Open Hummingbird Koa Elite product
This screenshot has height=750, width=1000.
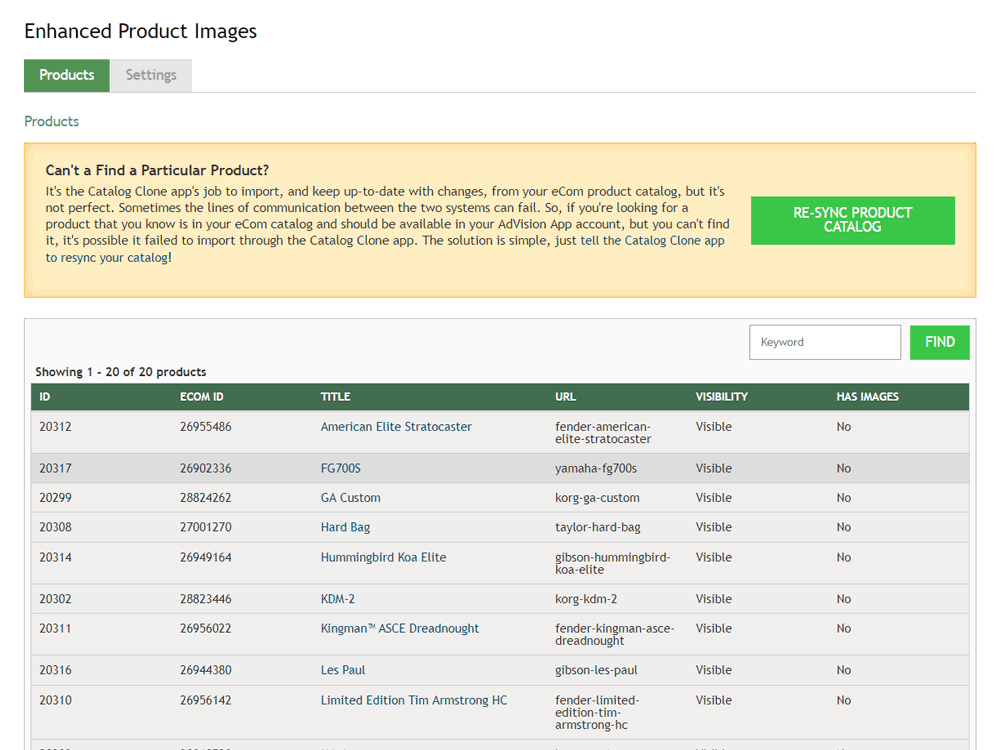click(x=383, y=557)
